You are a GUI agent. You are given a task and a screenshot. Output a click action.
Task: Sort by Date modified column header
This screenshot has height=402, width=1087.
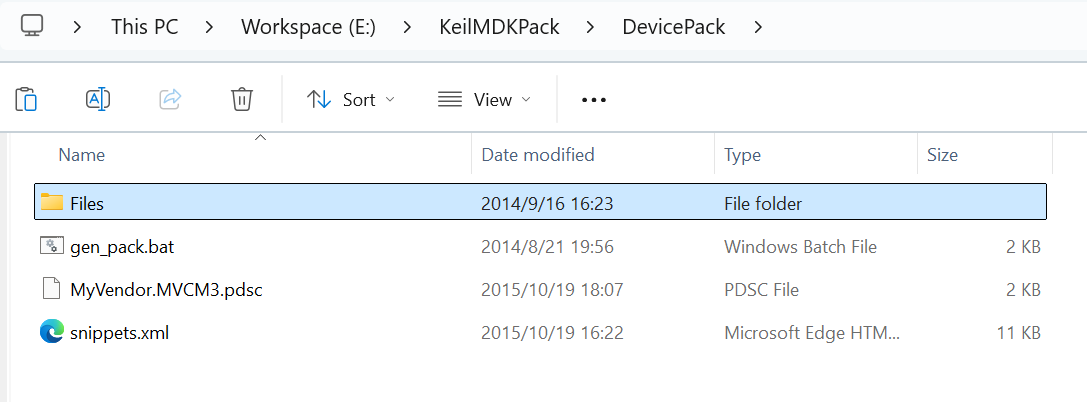coord(538,155)
